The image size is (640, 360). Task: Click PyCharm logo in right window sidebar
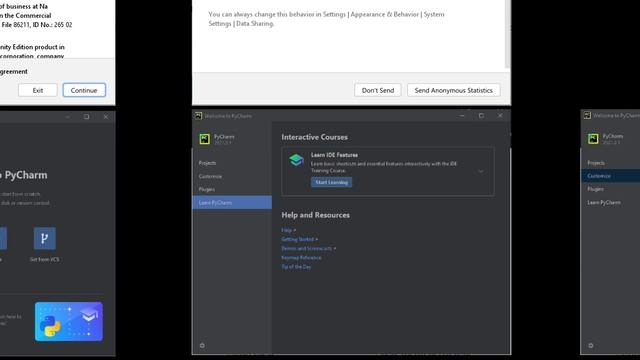click(x=593, y=139)
